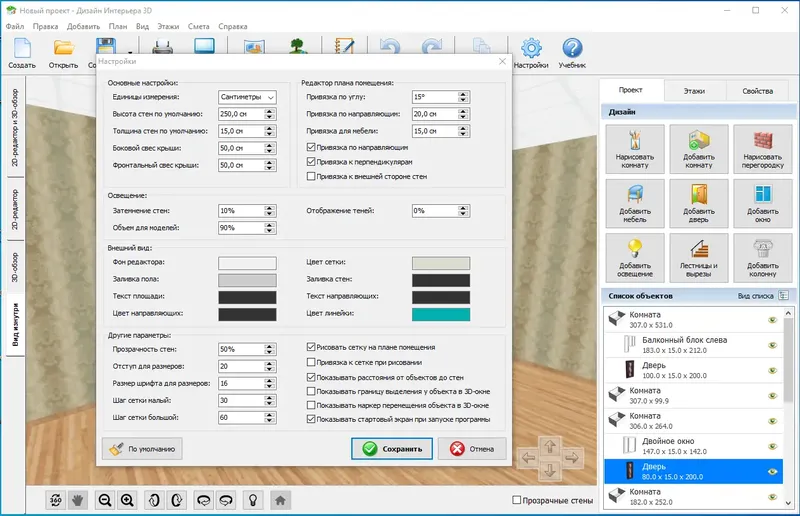
Task: Open Лестницы и вырезы tool
Action: tap(698, 258)
